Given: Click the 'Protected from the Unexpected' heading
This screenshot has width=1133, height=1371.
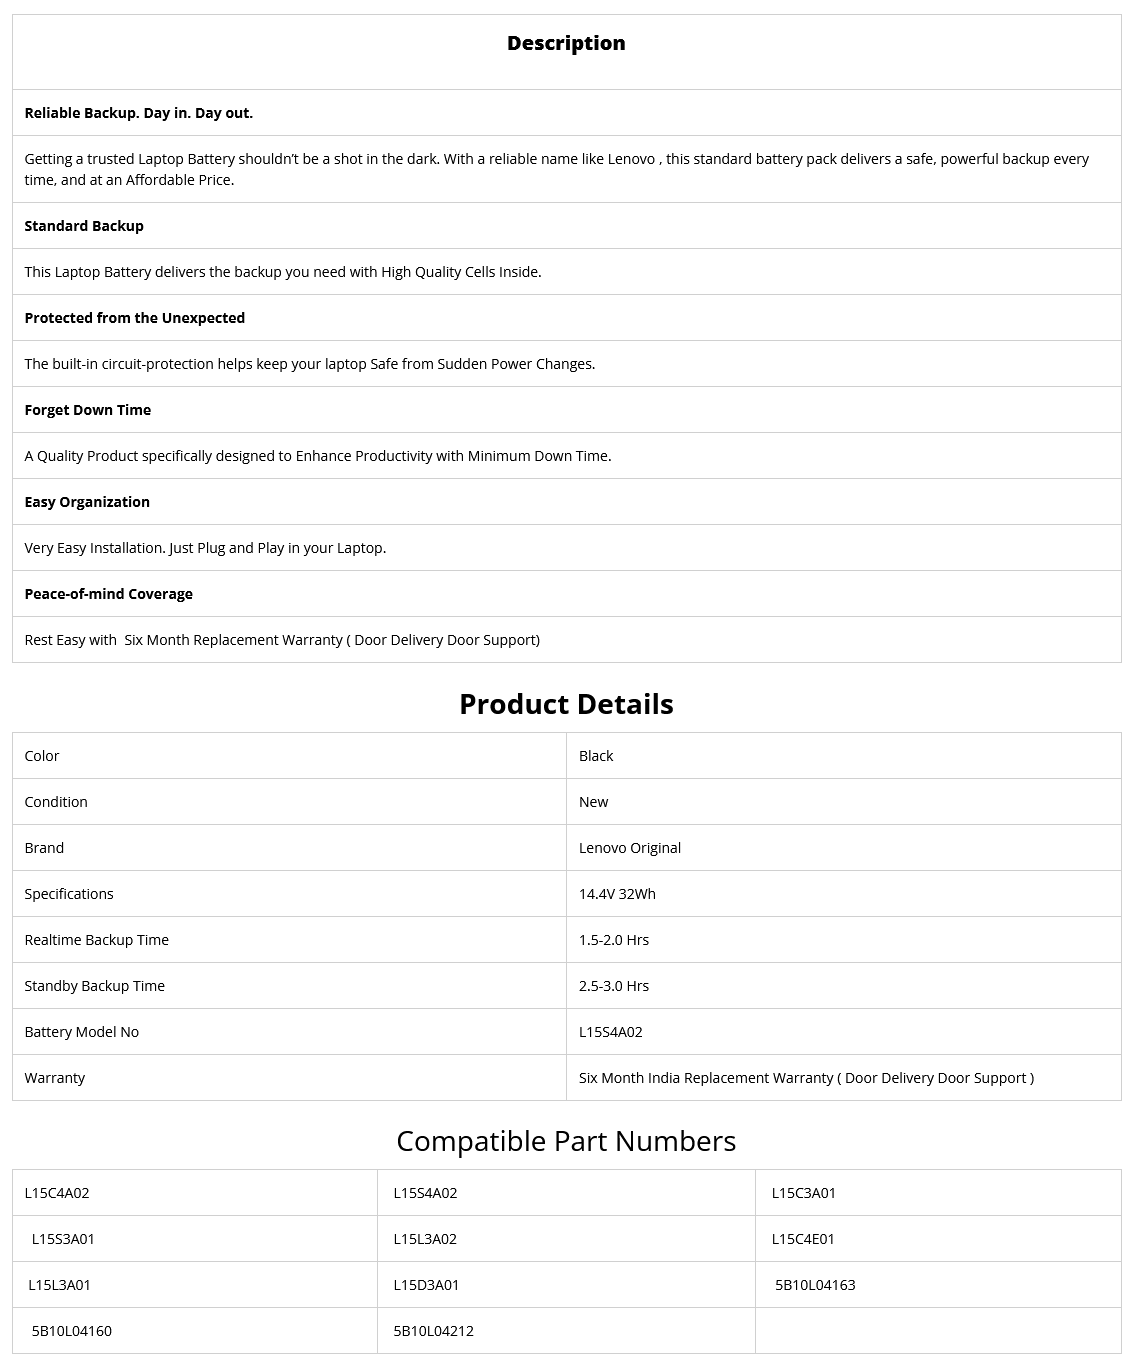Looking at the screenshot, I should (x=135, y=318).
